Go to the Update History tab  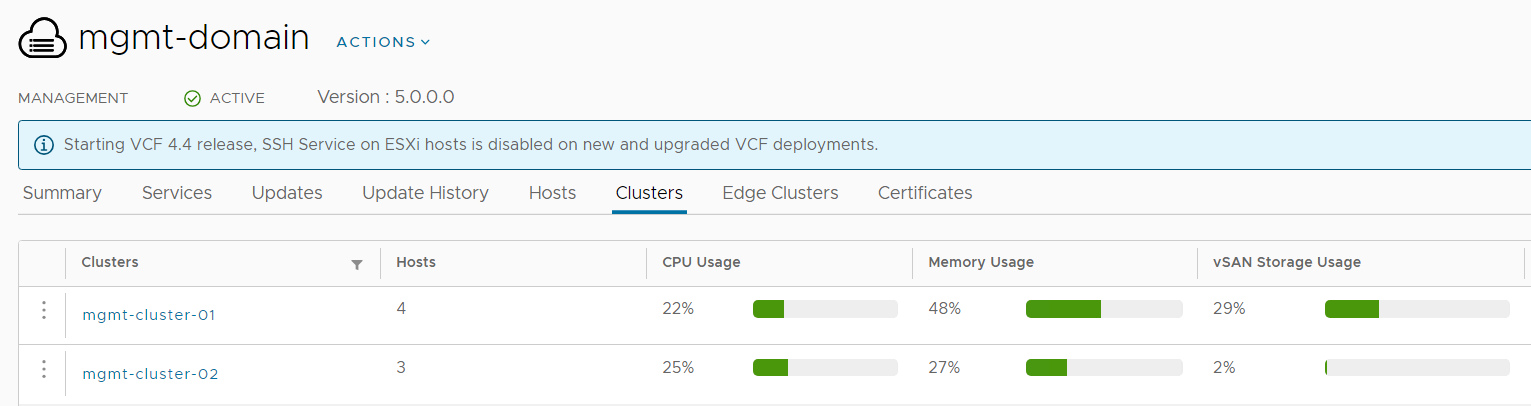425,193
